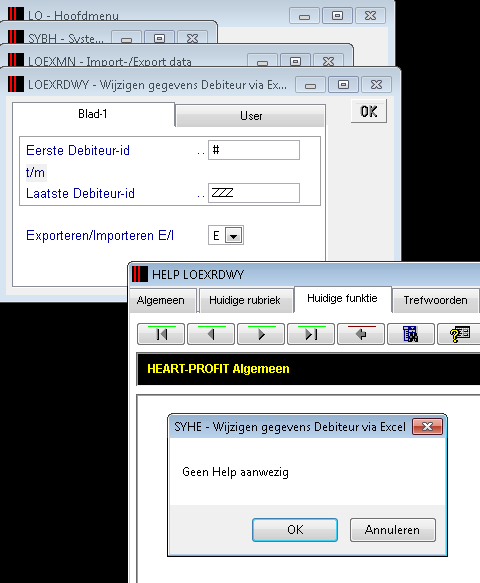Open the Exporteren/Importeren E/I dropdown
480x583 pixels.
(x=233, y=236)
